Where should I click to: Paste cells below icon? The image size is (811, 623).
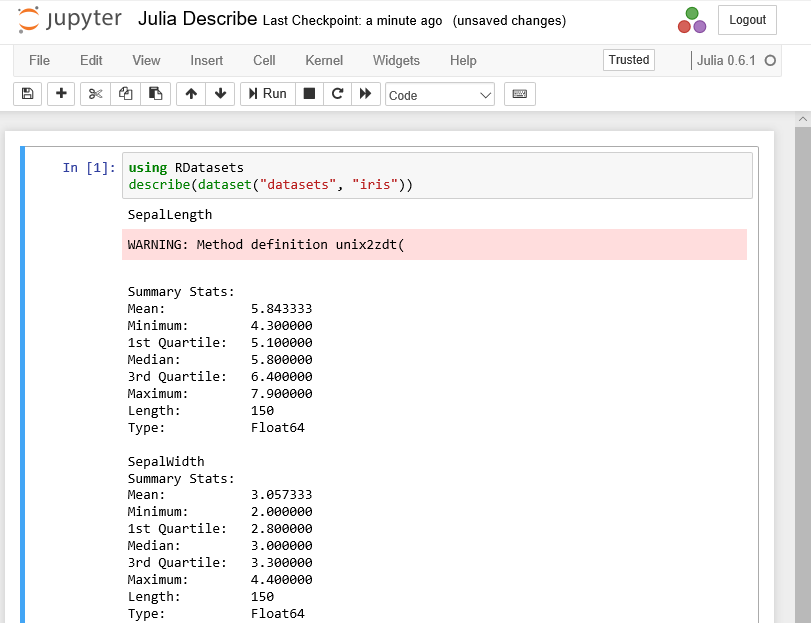point(155,94)
